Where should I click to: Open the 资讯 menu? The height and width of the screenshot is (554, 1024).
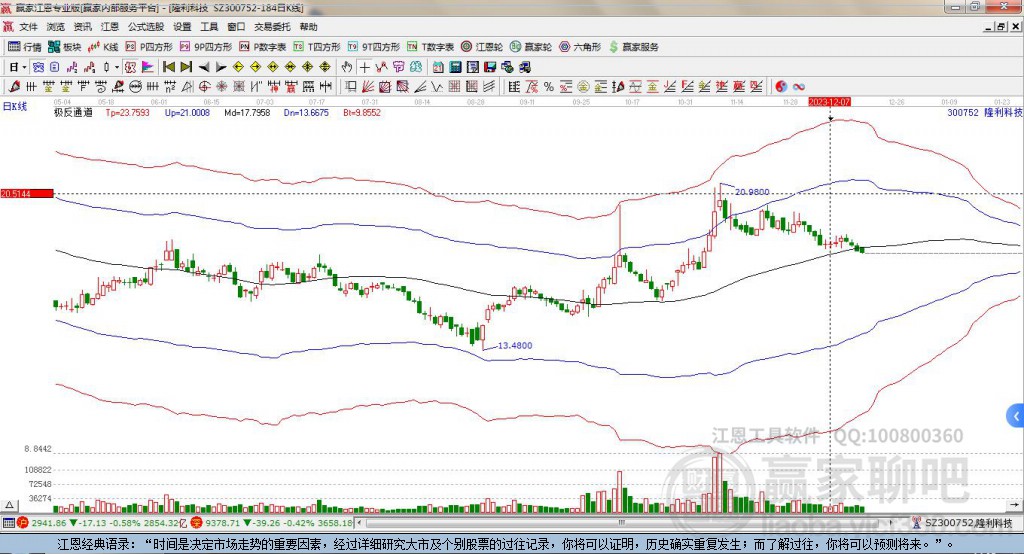tap(82, 27)
